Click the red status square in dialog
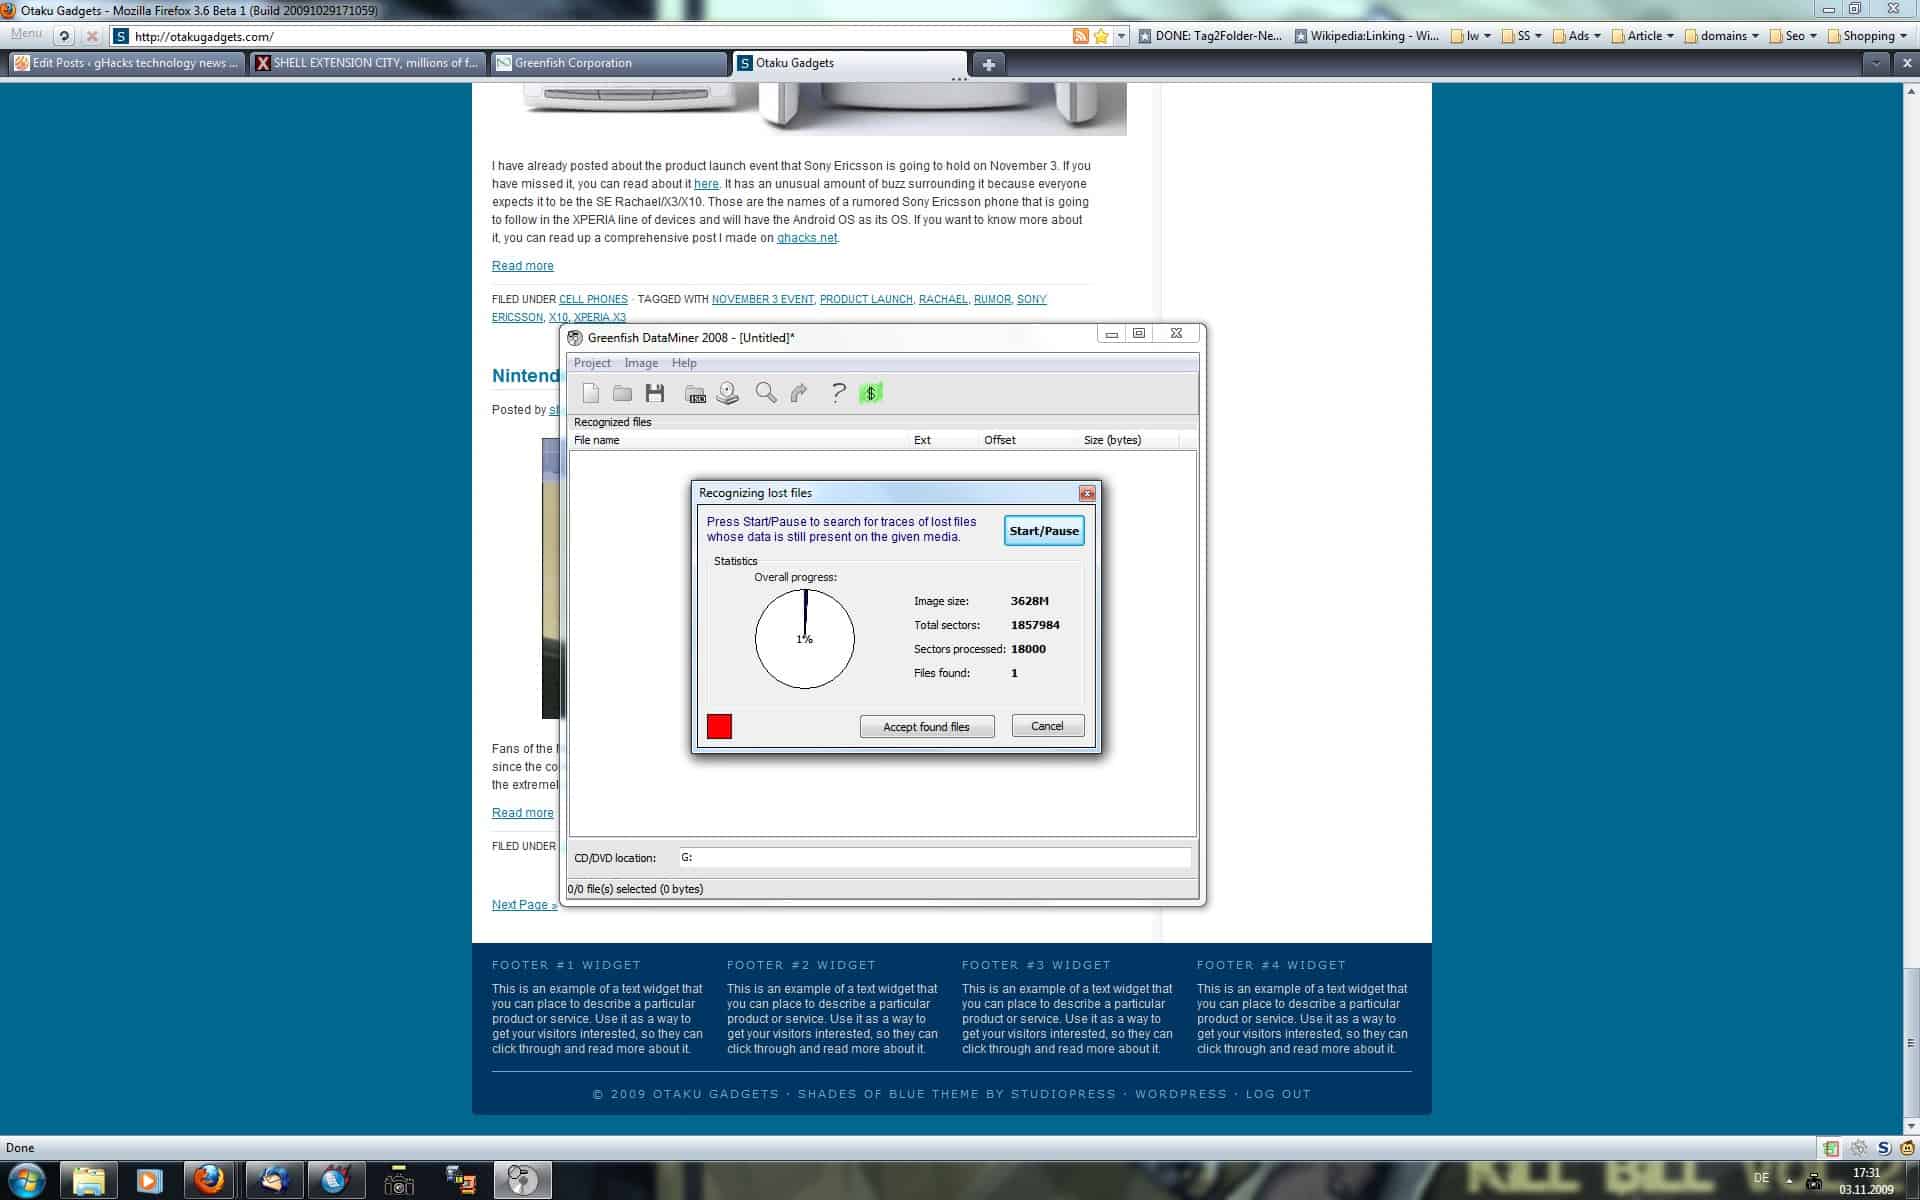Image resolution: width=1920 pixels, height=1200 pixels. click(x=719, y=727)
